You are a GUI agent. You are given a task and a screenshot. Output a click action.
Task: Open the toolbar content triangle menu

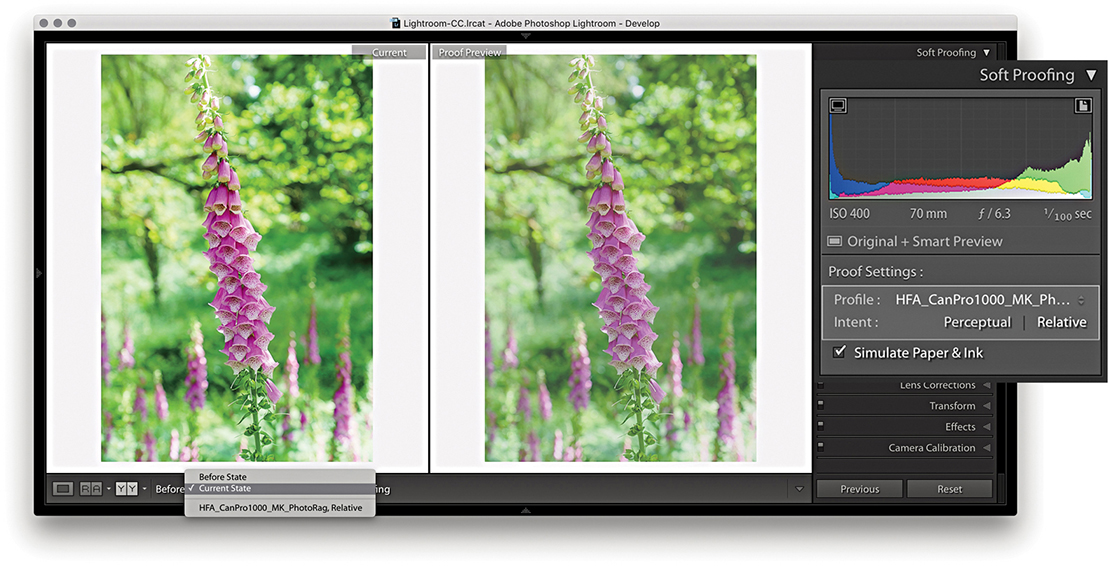point(799,489)
